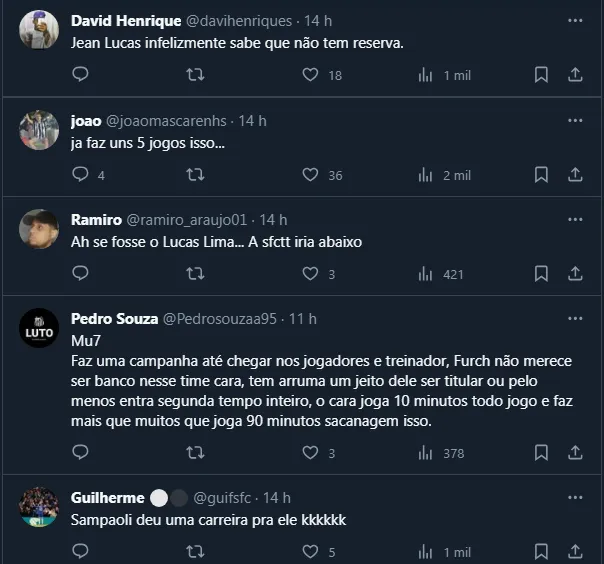Share joao's tweet
This screenshot has height=564, width=604.
click(575, 175)
